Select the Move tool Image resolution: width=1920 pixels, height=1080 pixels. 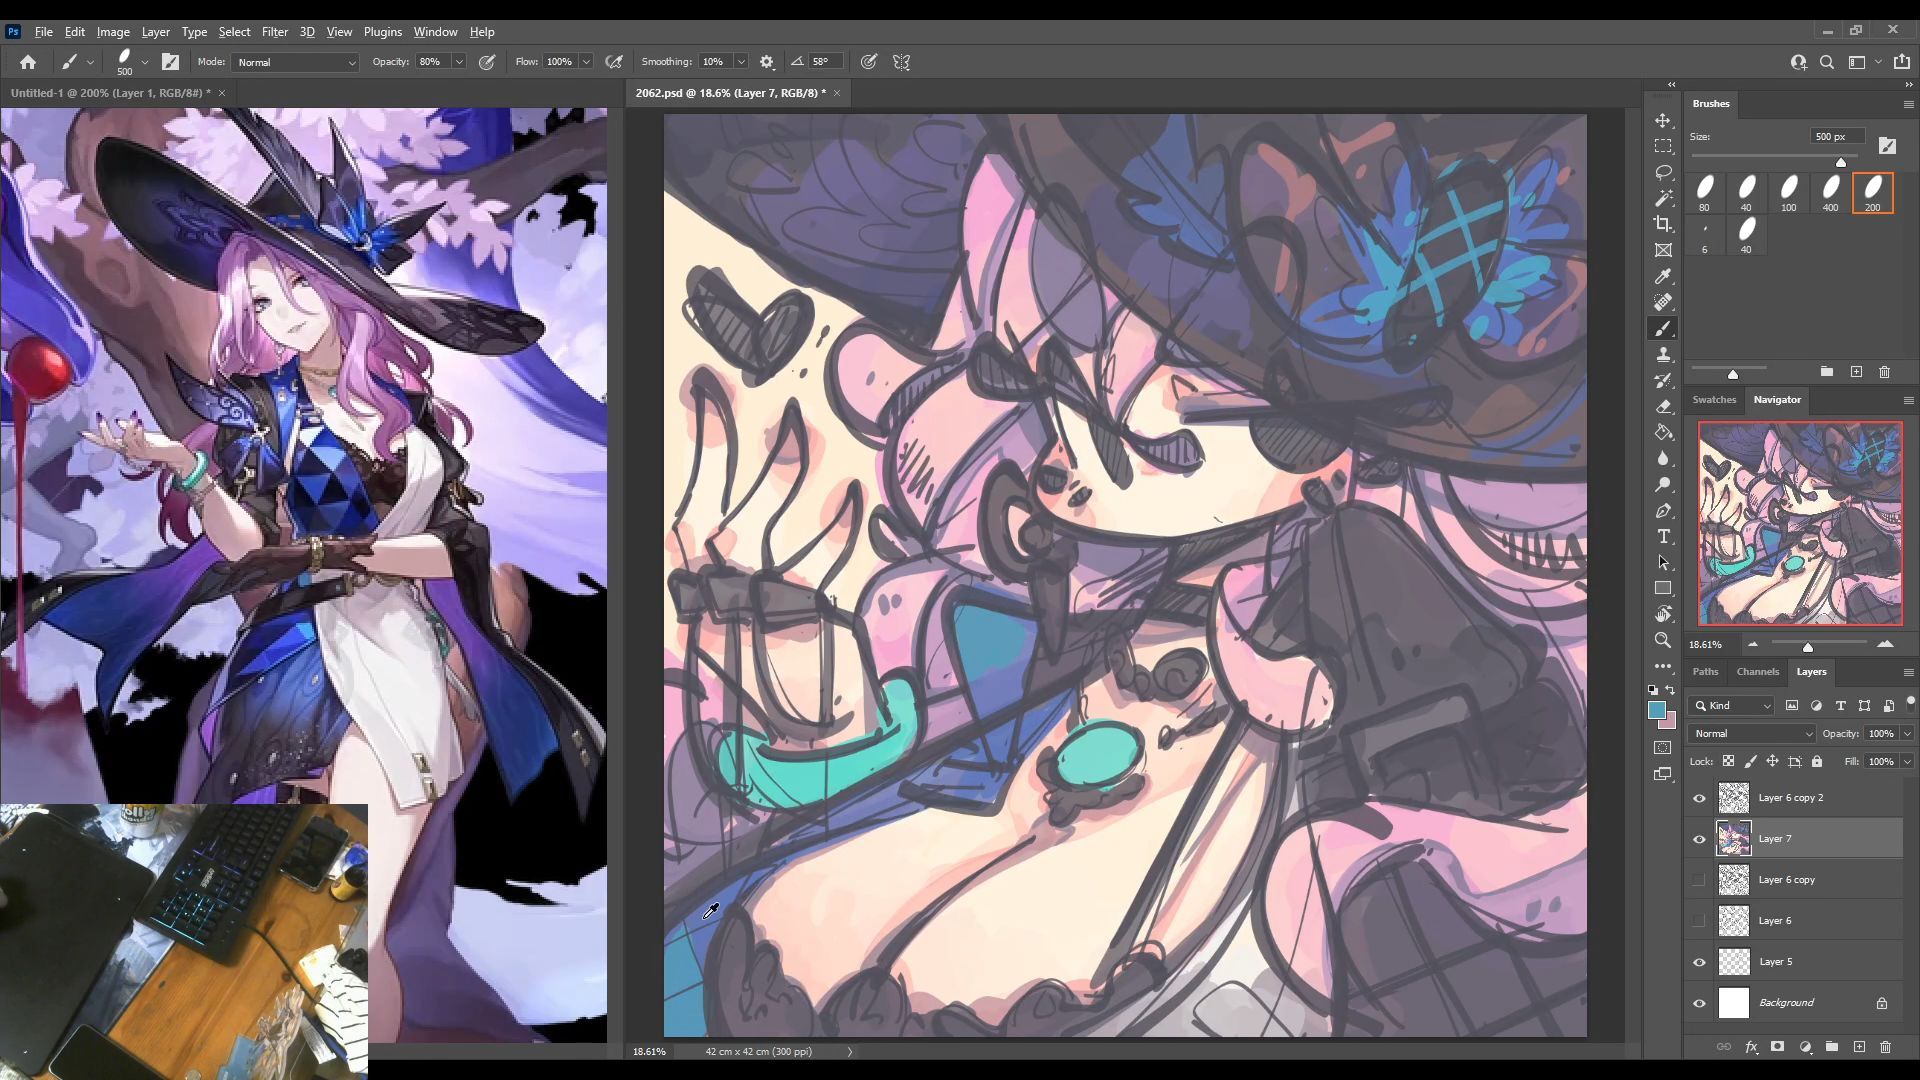1663,120
